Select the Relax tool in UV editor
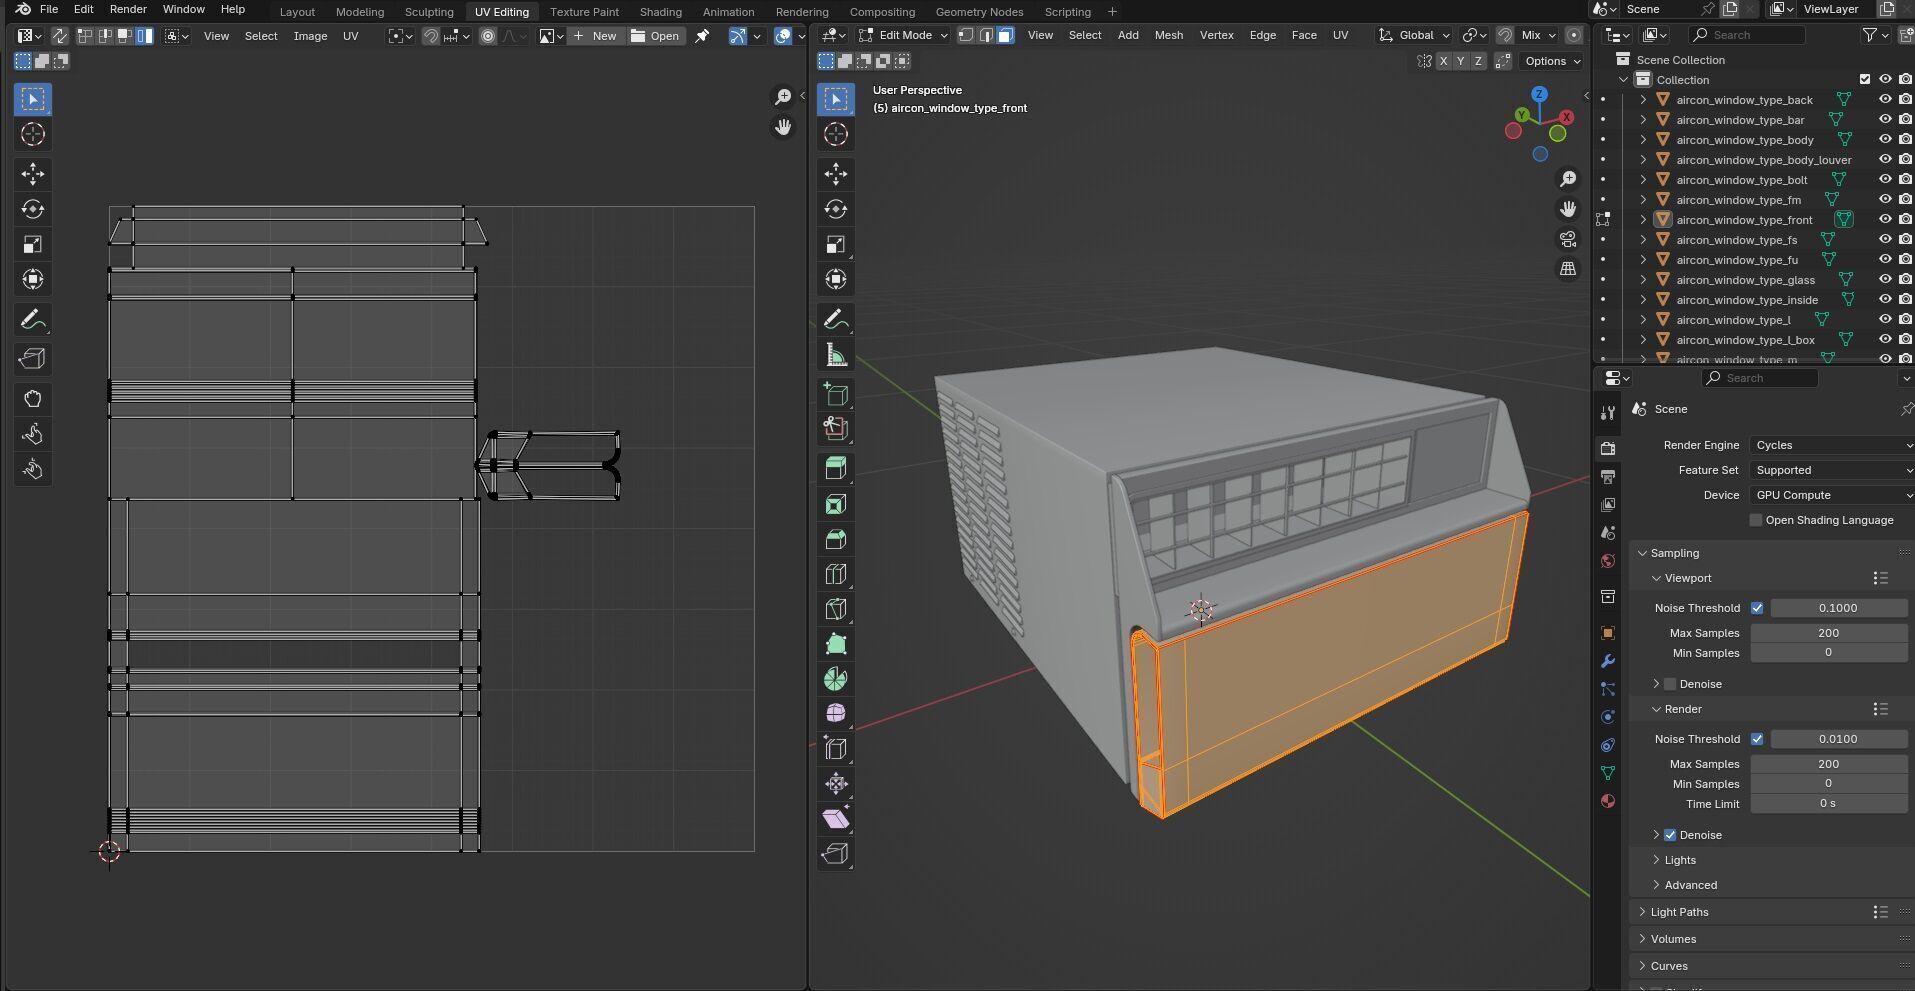Image resolution: width=1915 pixels, height=991 pixels. [x=33, y=434]
